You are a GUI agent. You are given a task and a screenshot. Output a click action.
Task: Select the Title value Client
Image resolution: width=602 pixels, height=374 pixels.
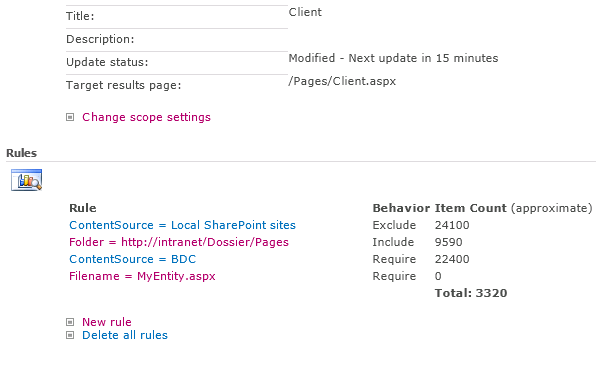point(305,12)
